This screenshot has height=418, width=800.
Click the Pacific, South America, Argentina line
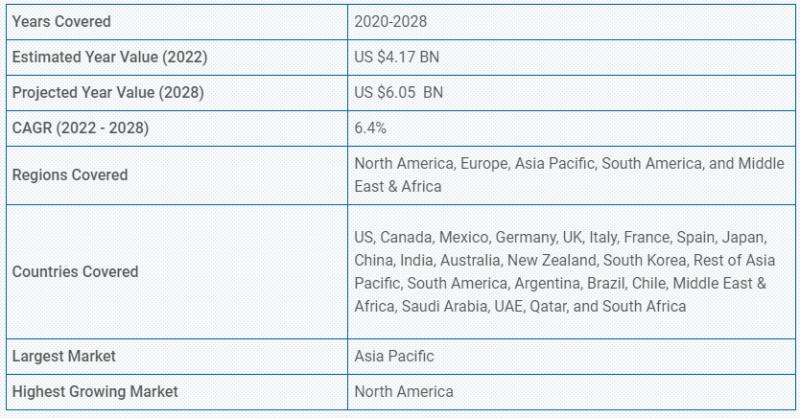tap(560, 283)
